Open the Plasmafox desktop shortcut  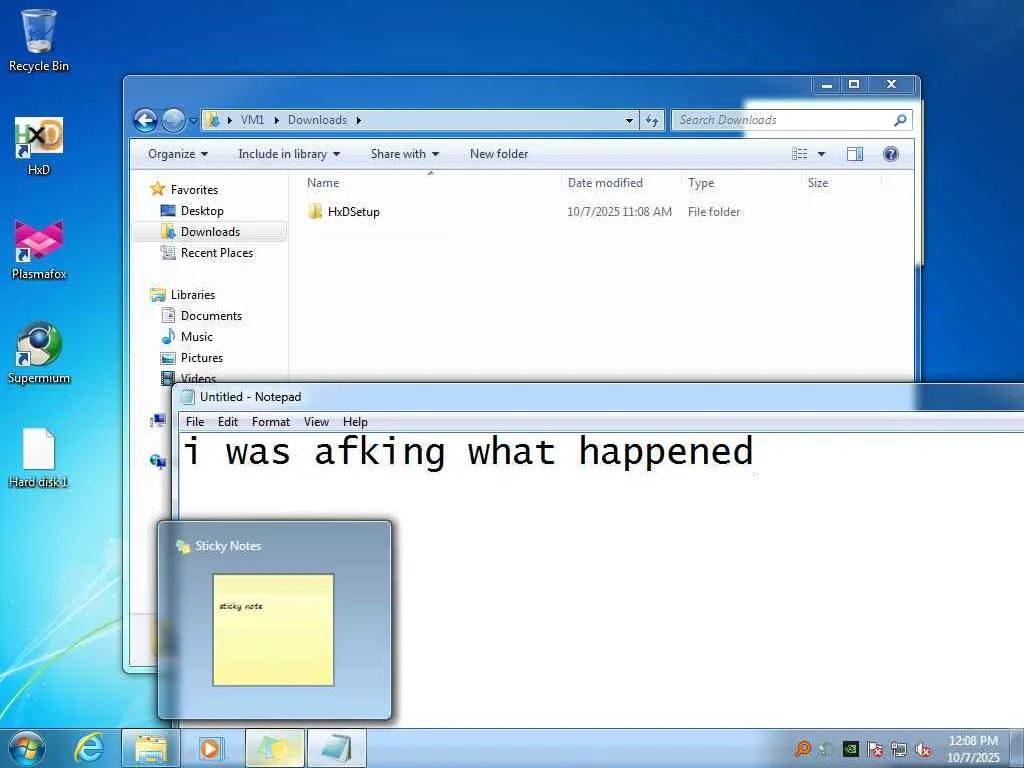pos(39,250)
